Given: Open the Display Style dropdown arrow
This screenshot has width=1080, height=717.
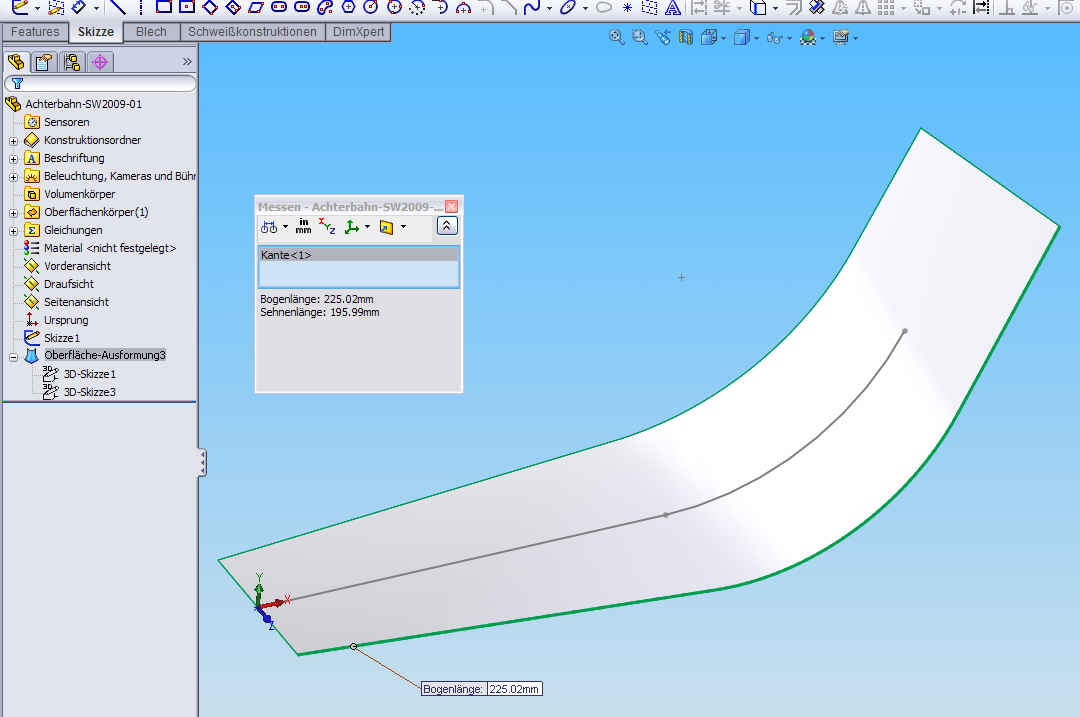Looking at the screenshot, I should [x=756, y=38].
